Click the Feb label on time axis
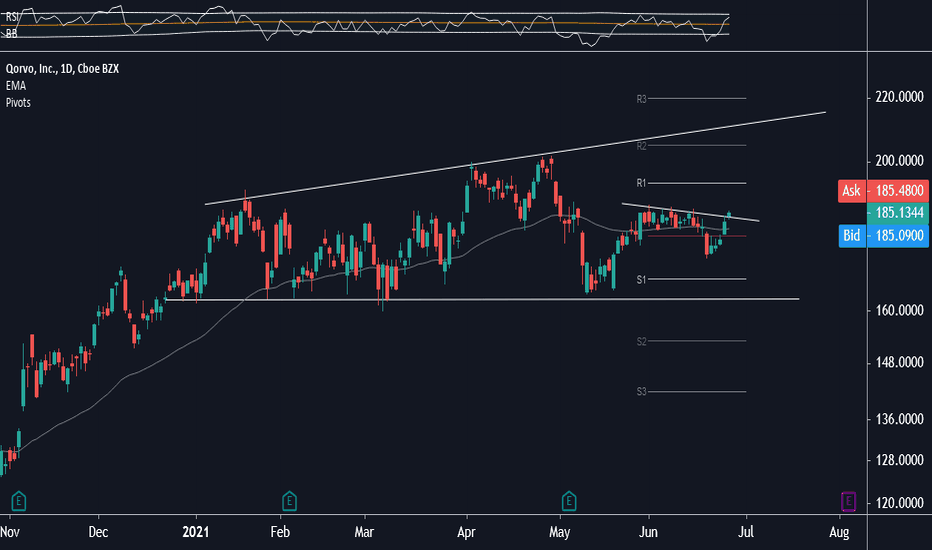The image size is (932, 550). click(280, 532)
